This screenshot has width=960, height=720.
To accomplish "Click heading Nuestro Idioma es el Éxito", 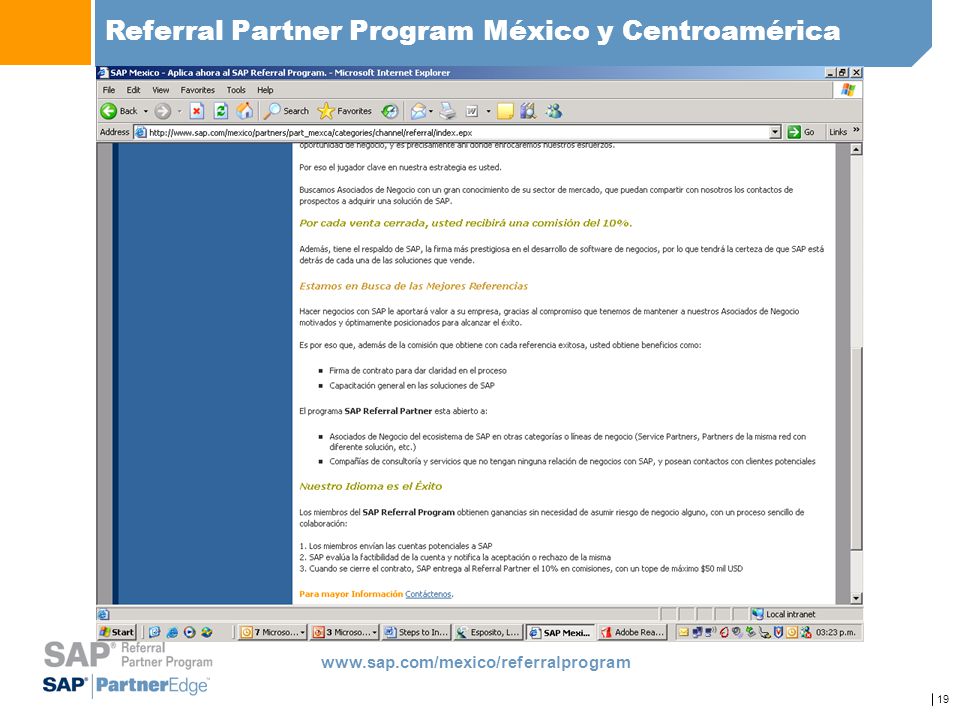I will coord(370,486).
